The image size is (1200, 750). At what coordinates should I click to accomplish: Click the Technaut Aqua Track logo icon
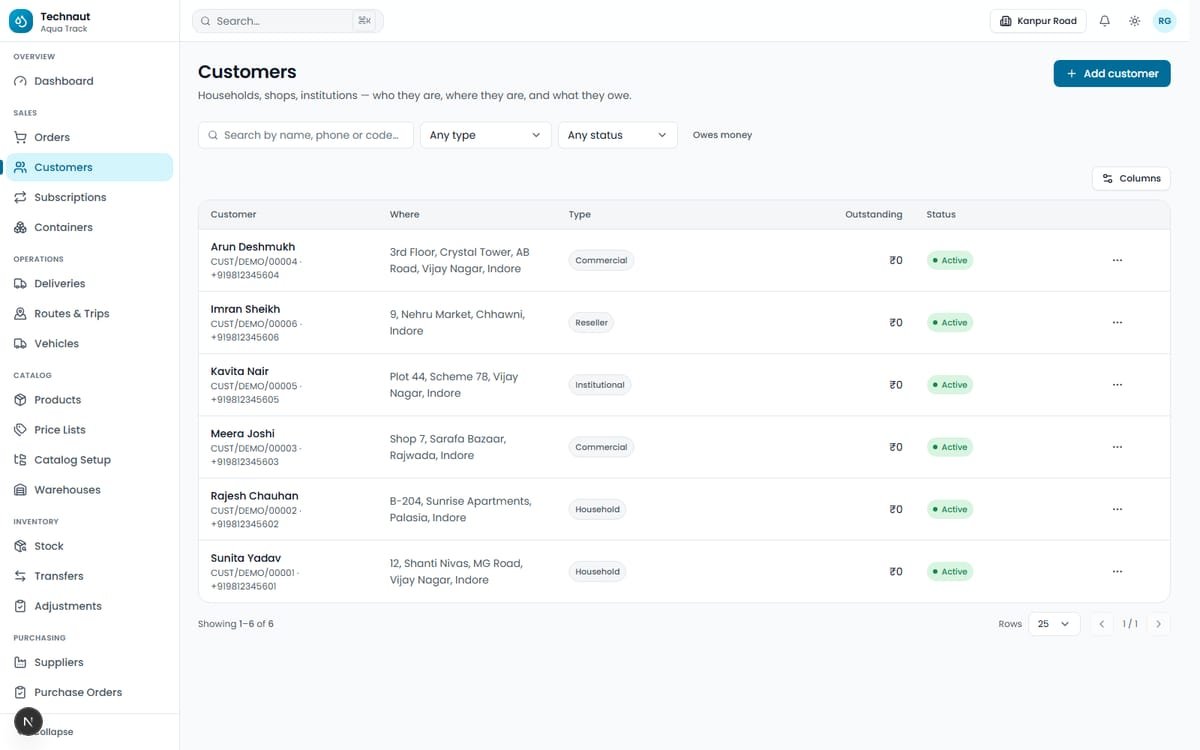pyautogui.click(x=21, y=21)
